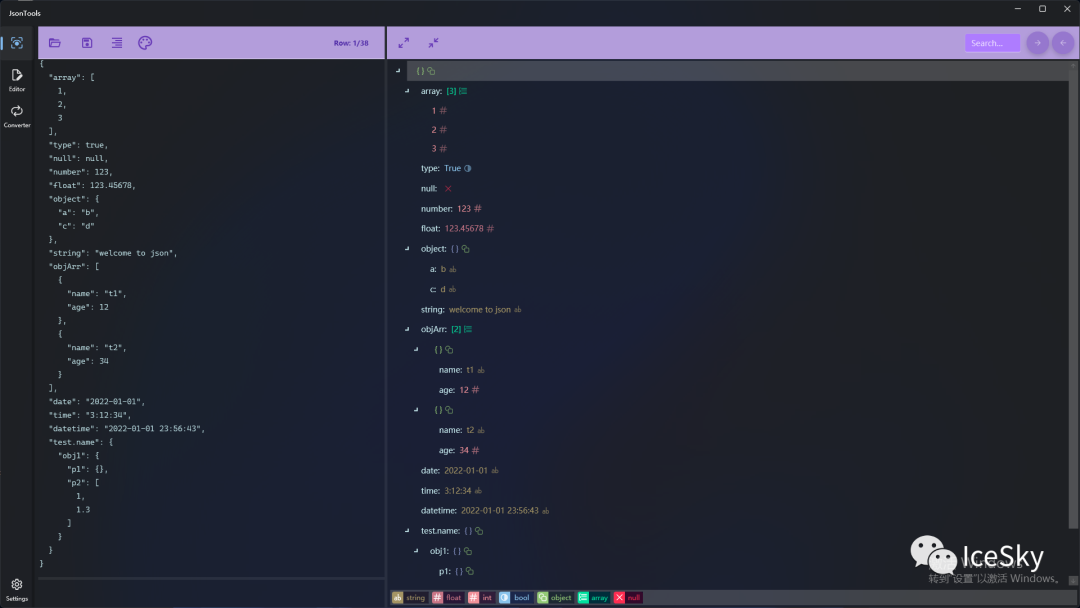The height and width of the screenshot is (608, 1080).
Task: Collapse the root object node
Action: pyautogui.click(x=398, y=71)
